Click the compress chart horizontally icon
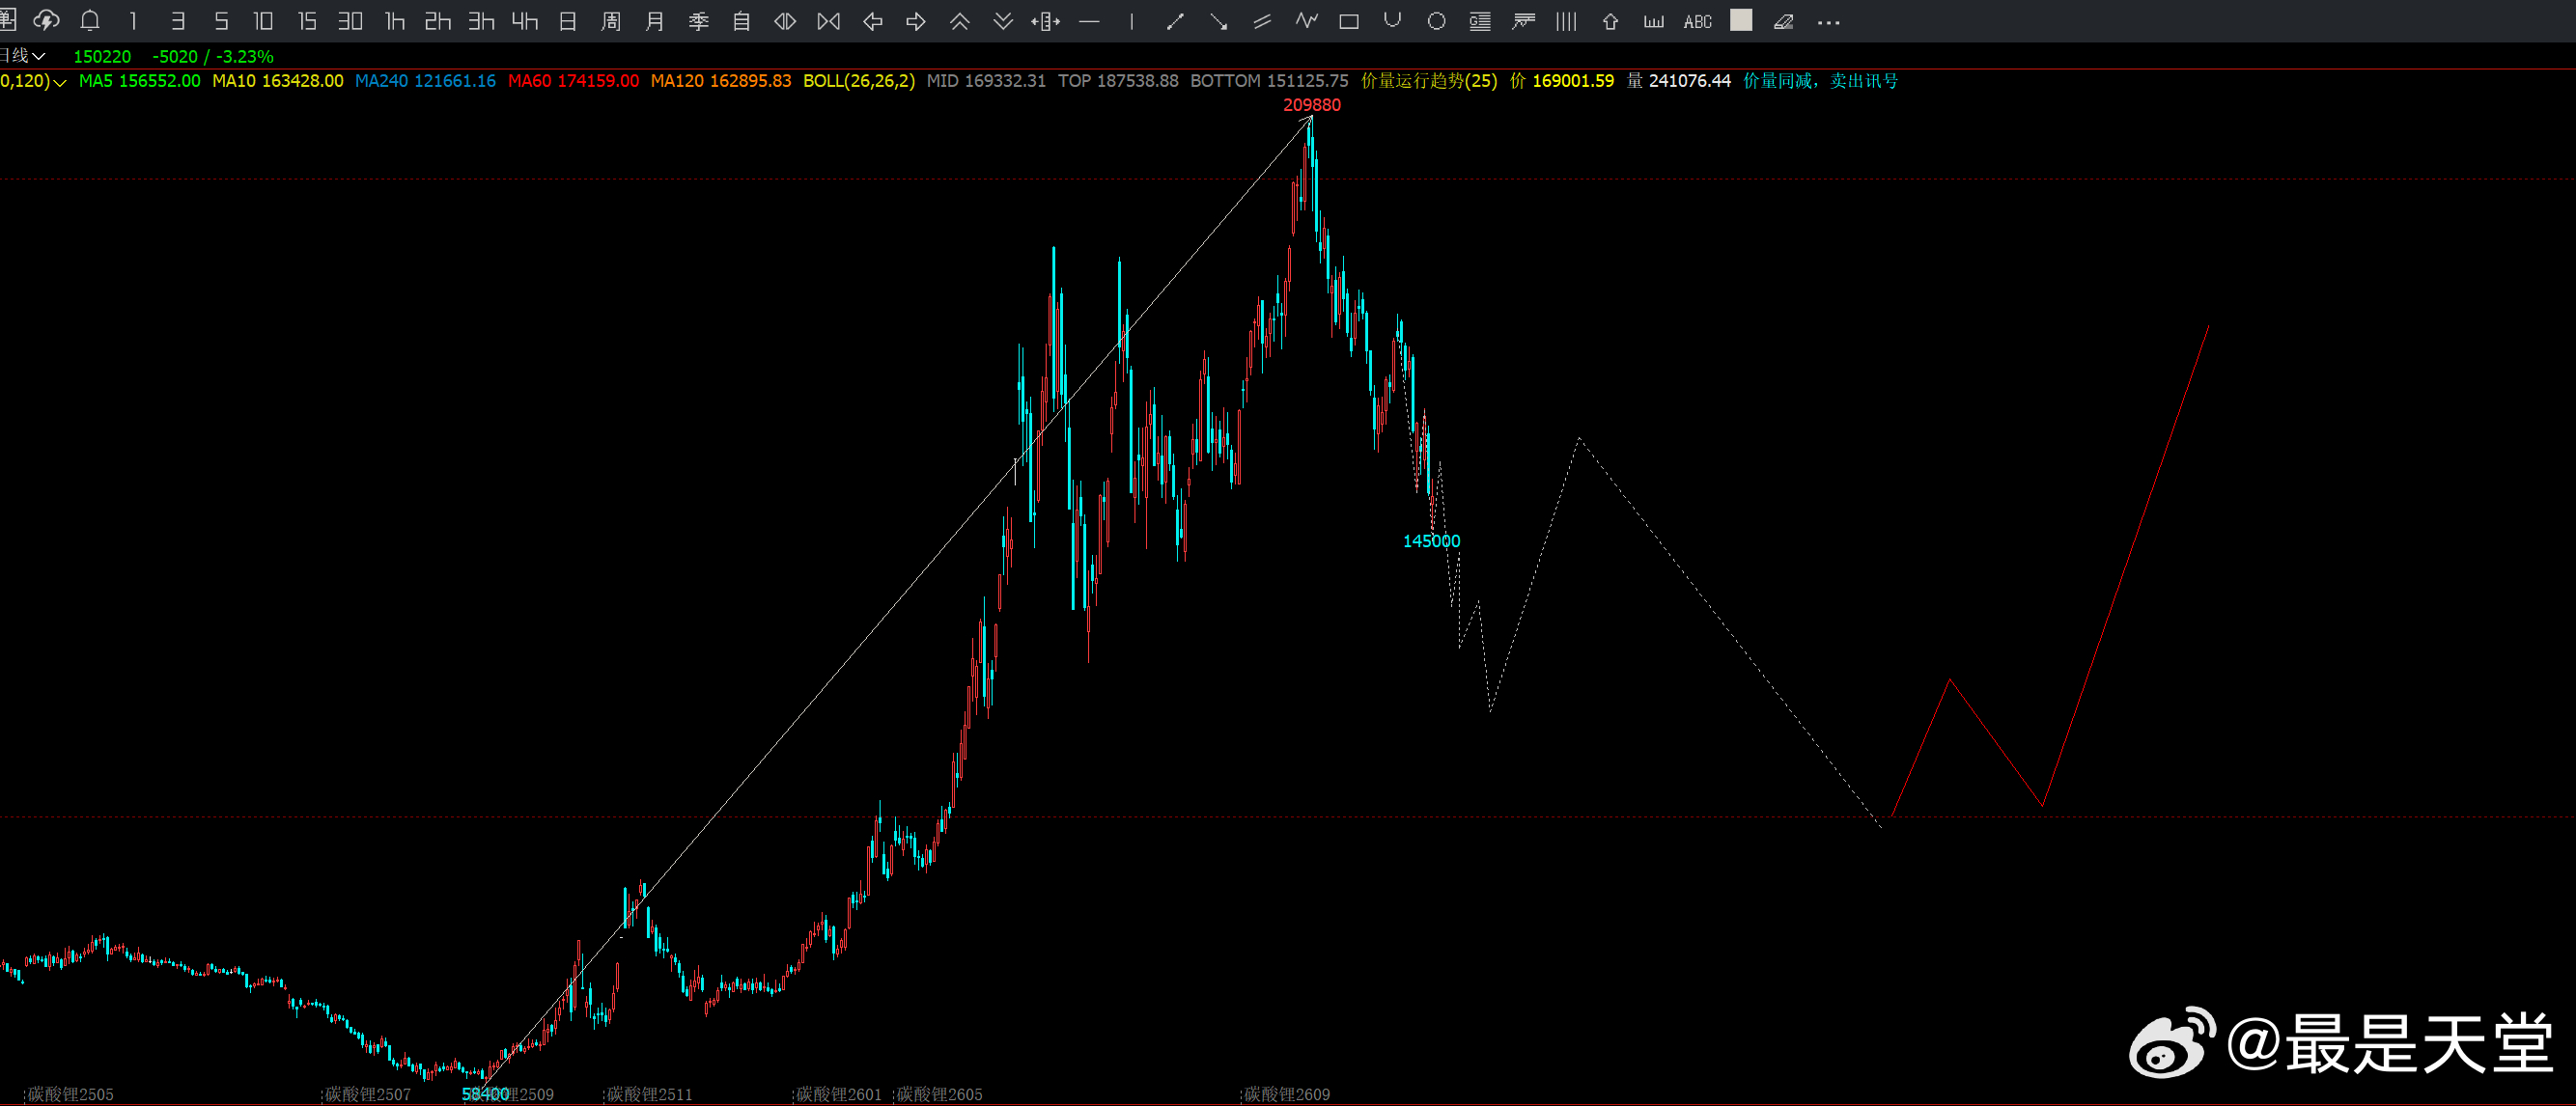 829,21
